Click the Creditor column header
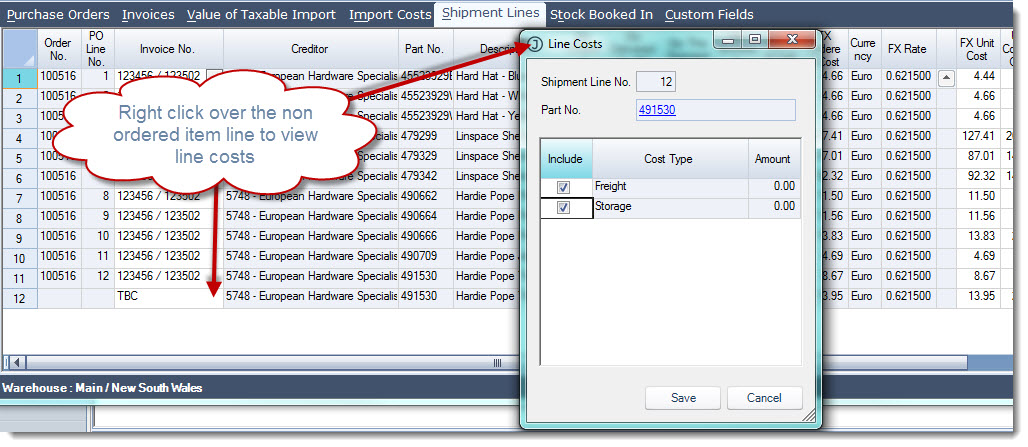 tap(310, 49)
